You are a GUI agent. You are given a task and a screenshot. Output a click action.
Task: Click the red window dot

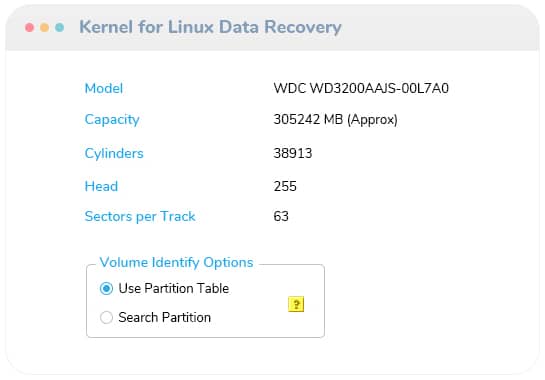click(x=30, y=27)
